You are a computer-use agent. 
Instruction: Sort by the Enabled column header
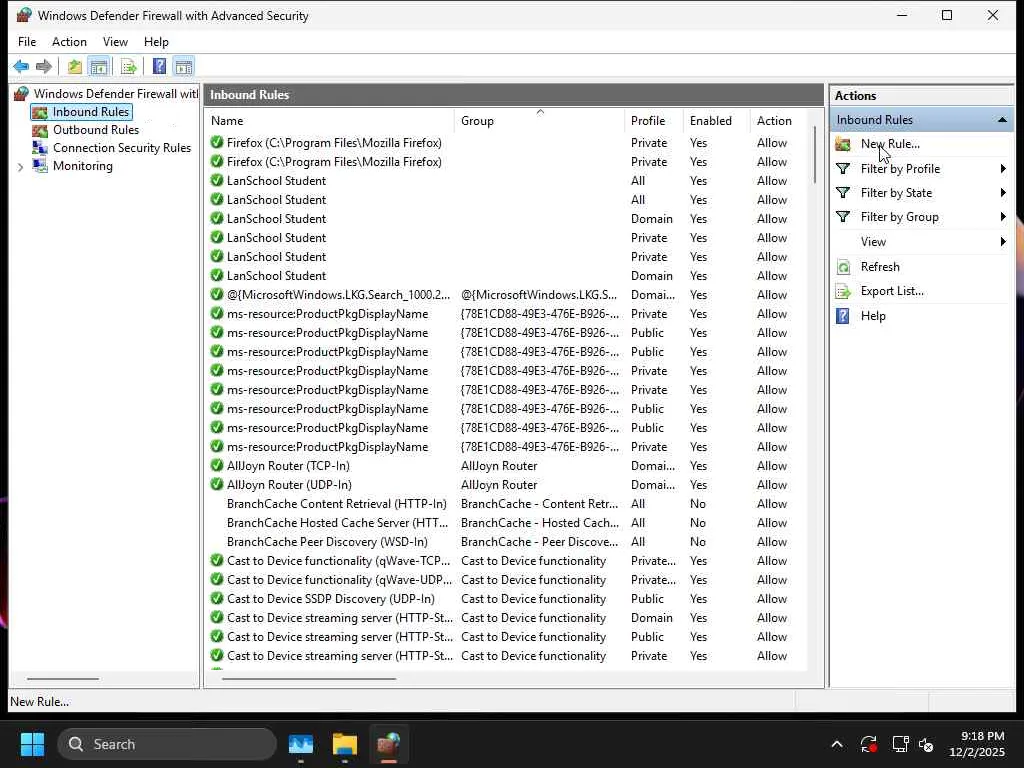point(716,121)
